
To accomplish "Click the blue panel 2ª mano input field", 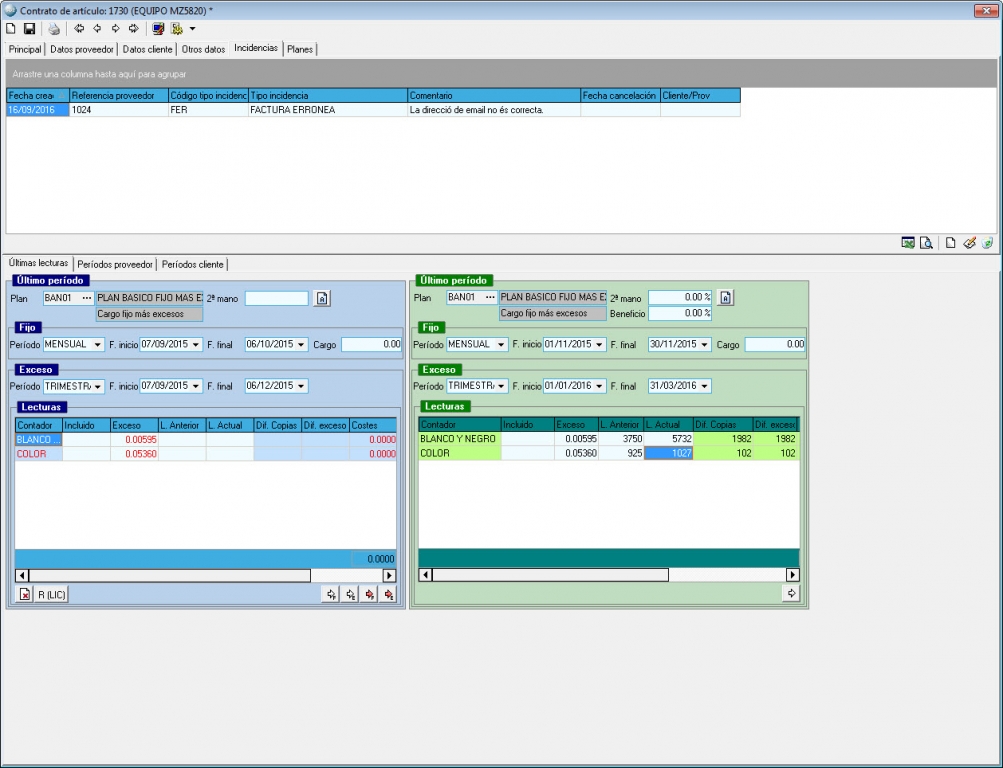I will (277, 299).
